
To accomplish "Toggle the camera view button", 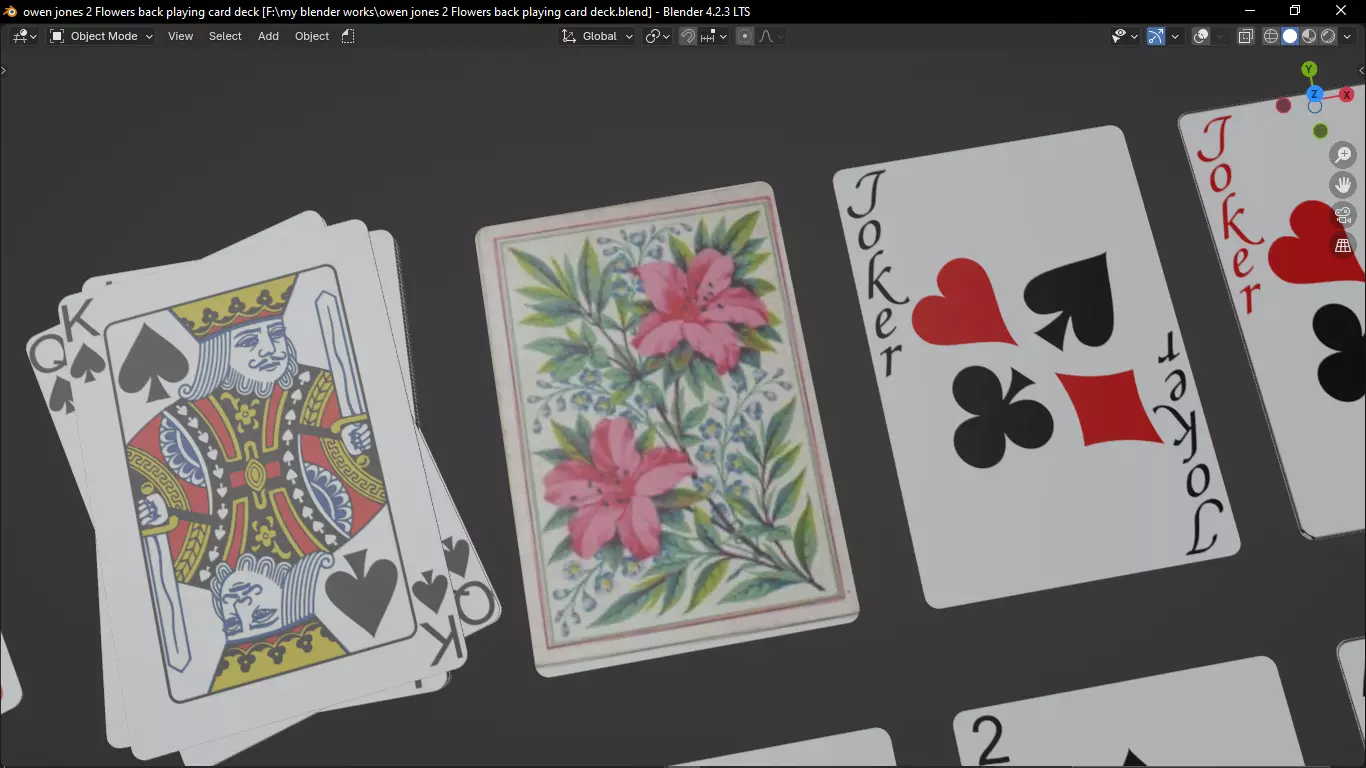I will tap(1343, 215).
